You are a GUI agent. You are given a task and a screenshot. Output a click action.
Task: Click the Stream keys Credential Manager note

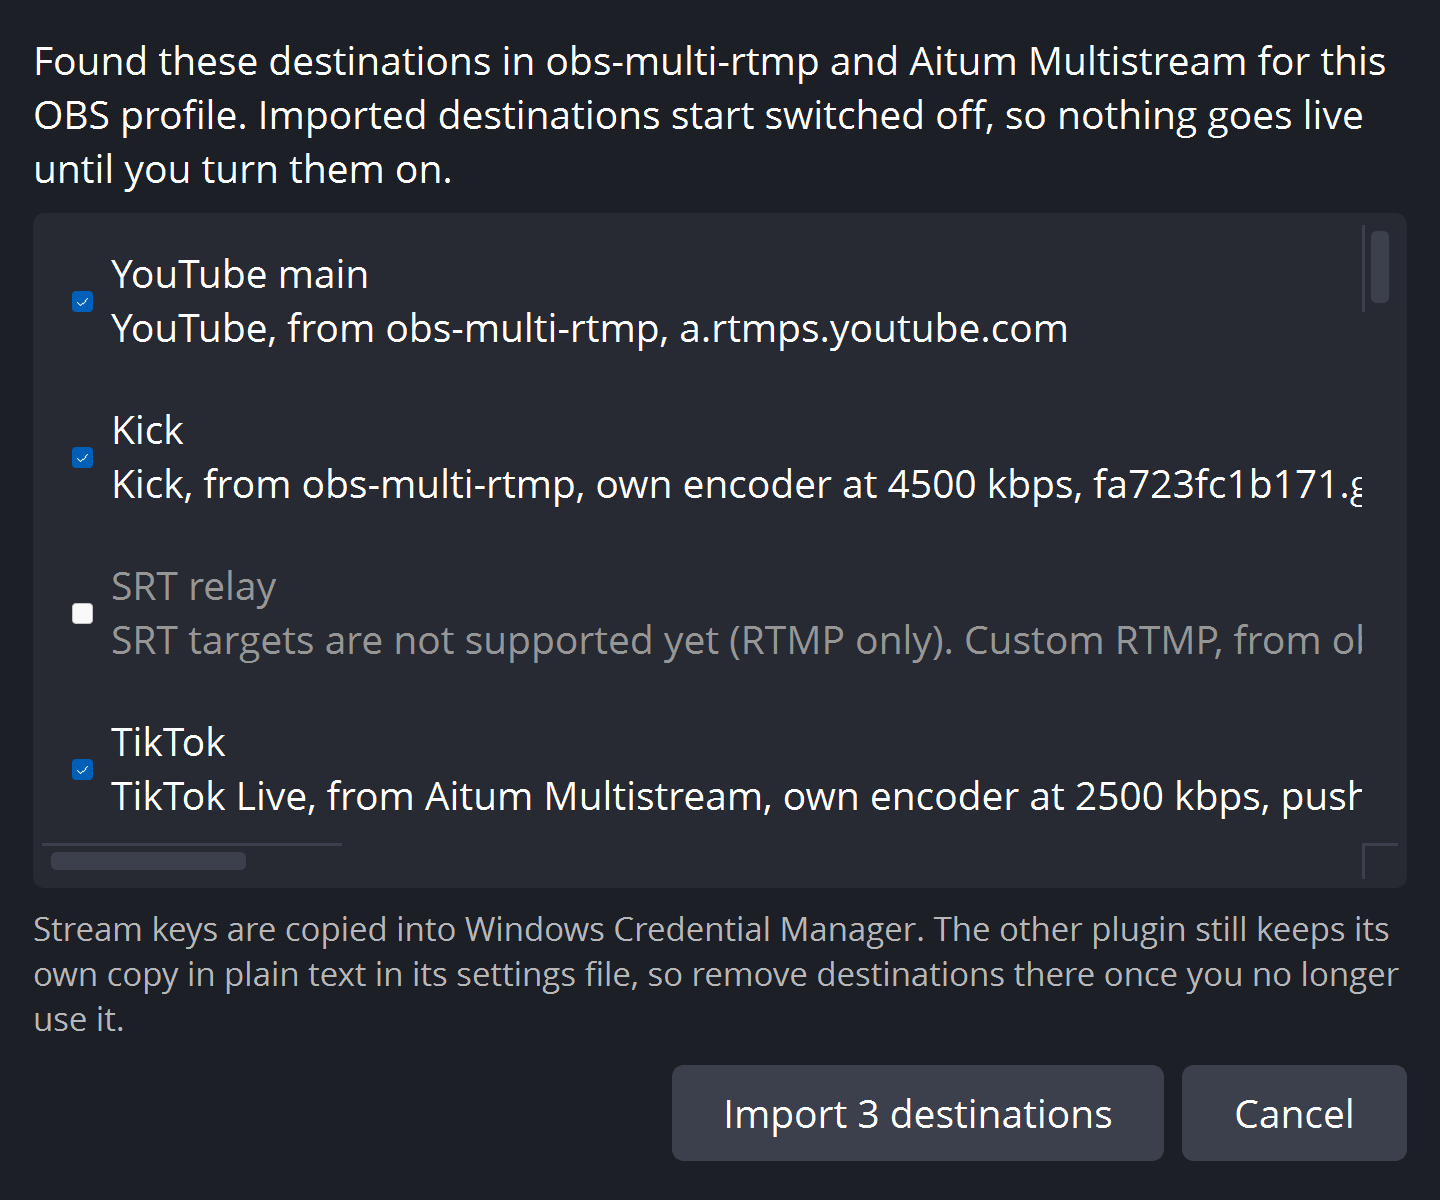pos(715,974)
